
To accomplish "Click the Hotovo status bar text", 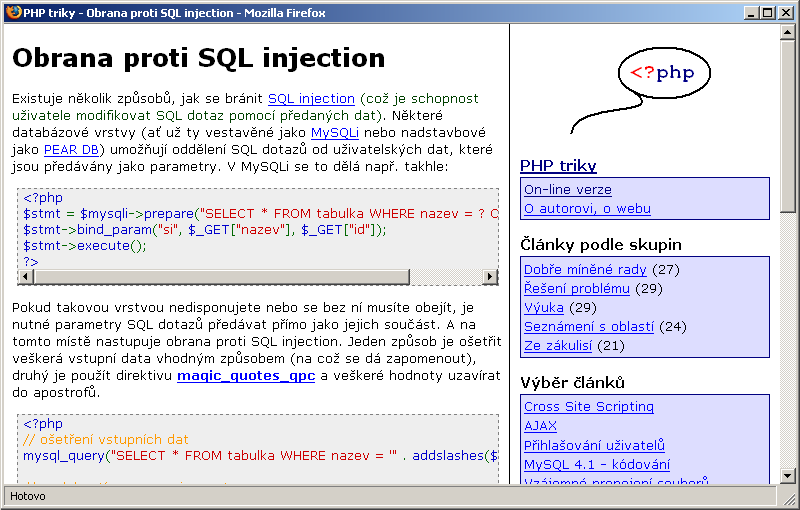I will coord(28,496).
